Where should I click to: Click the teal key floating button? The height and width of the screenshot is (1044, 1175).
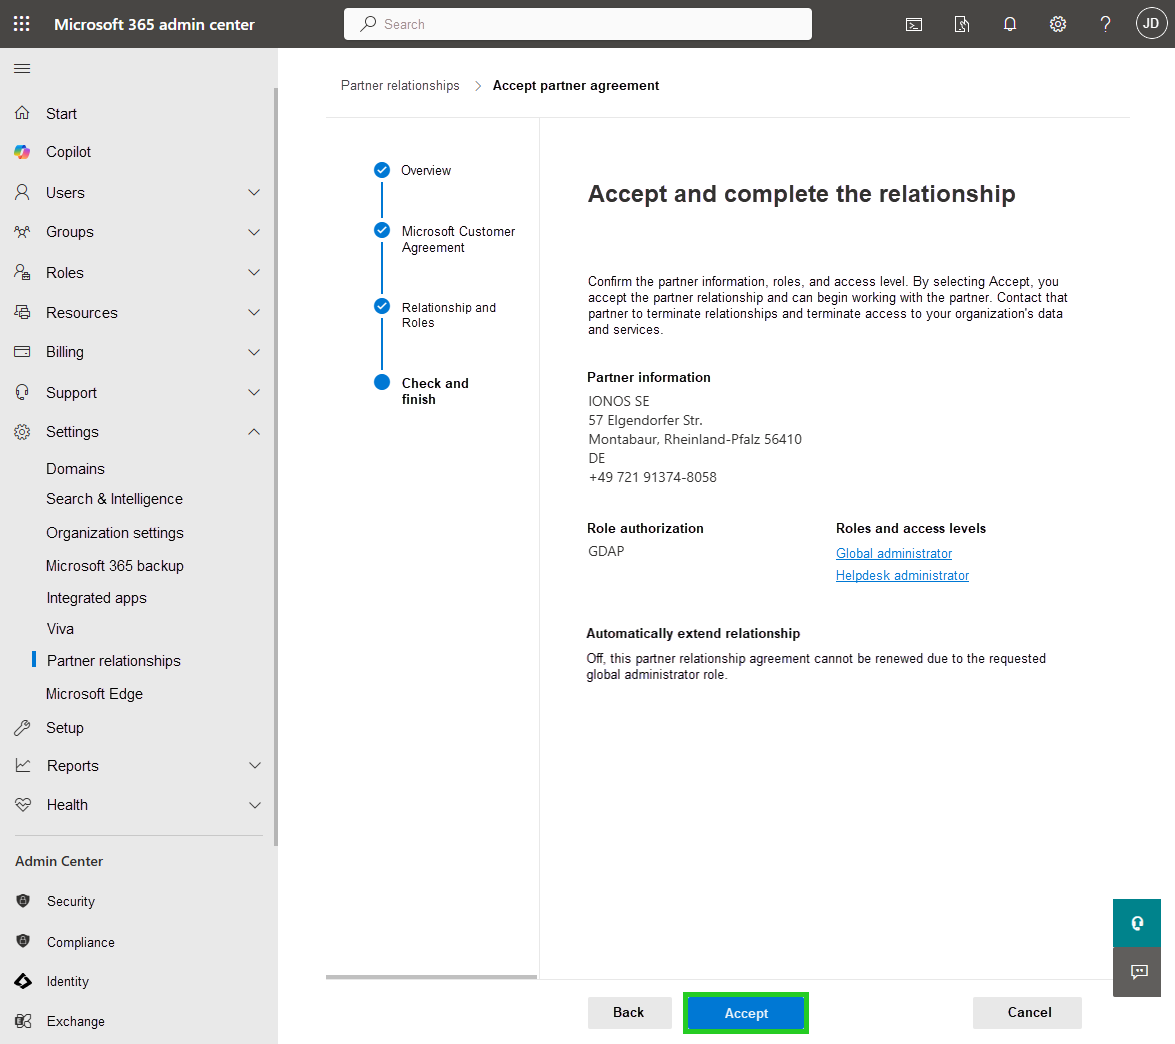tap(1136, 923)
